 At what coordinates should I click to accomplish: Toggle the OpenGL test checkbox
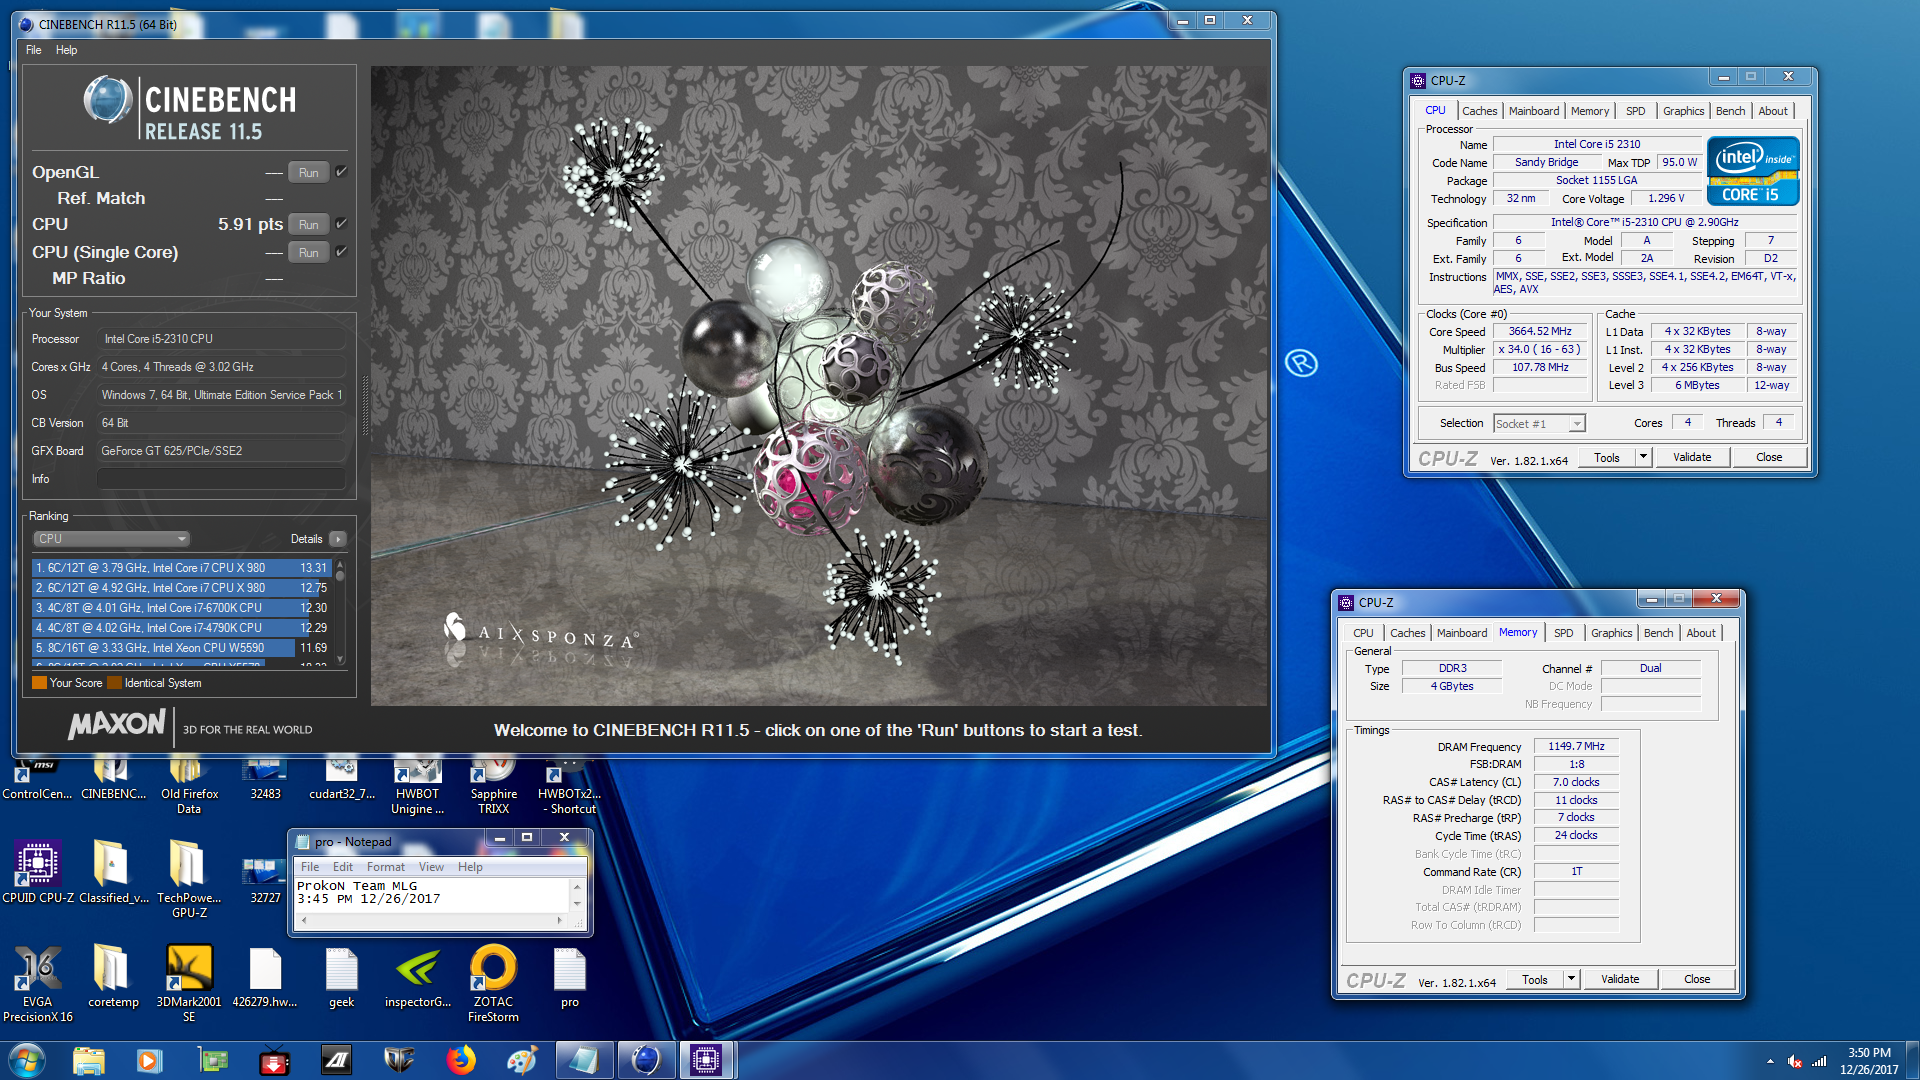pyautogui.click(x=341, y=172)
